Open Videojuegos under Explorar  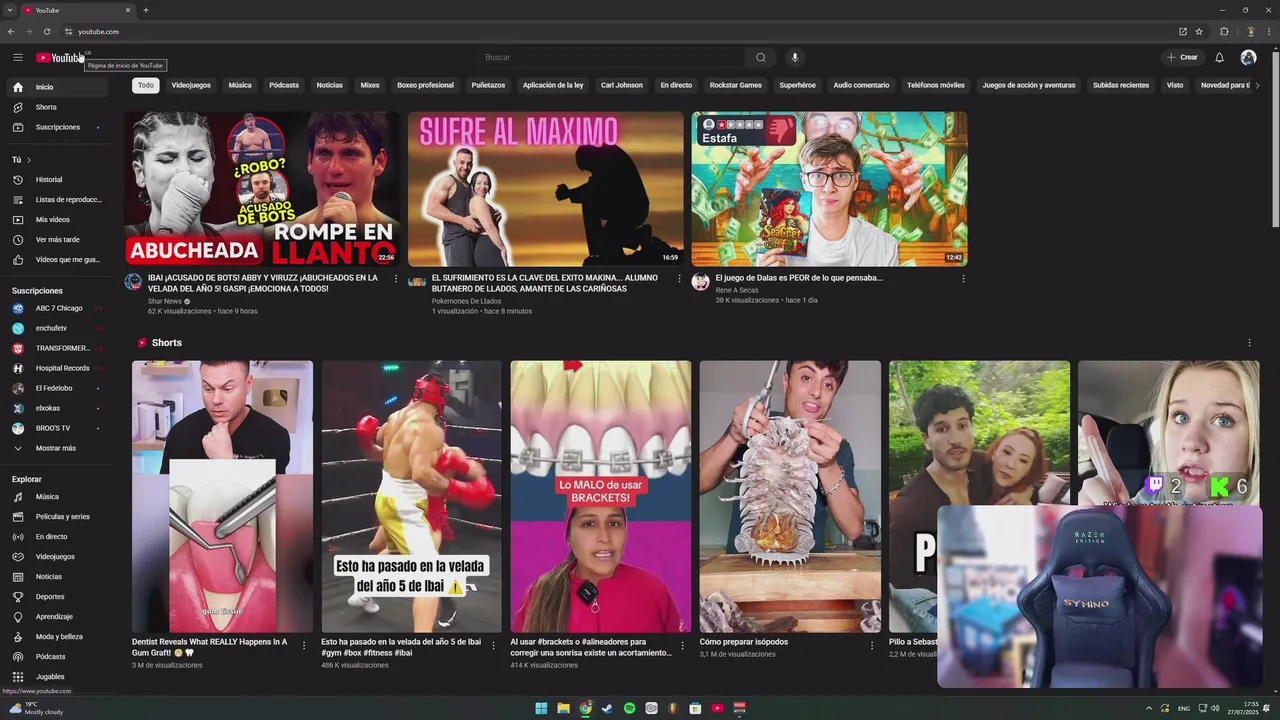click(x=55, y=557)
